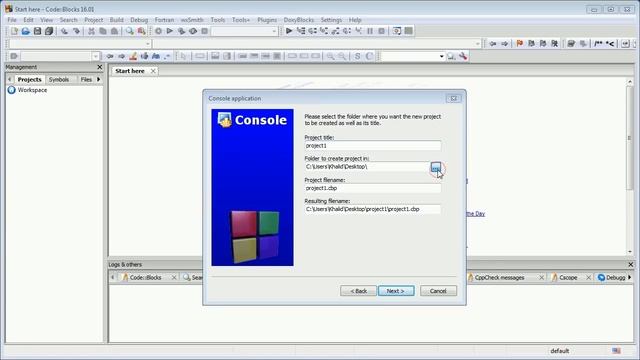Open the Debug menu
640x360 pixels.
(x=139, y=20)
